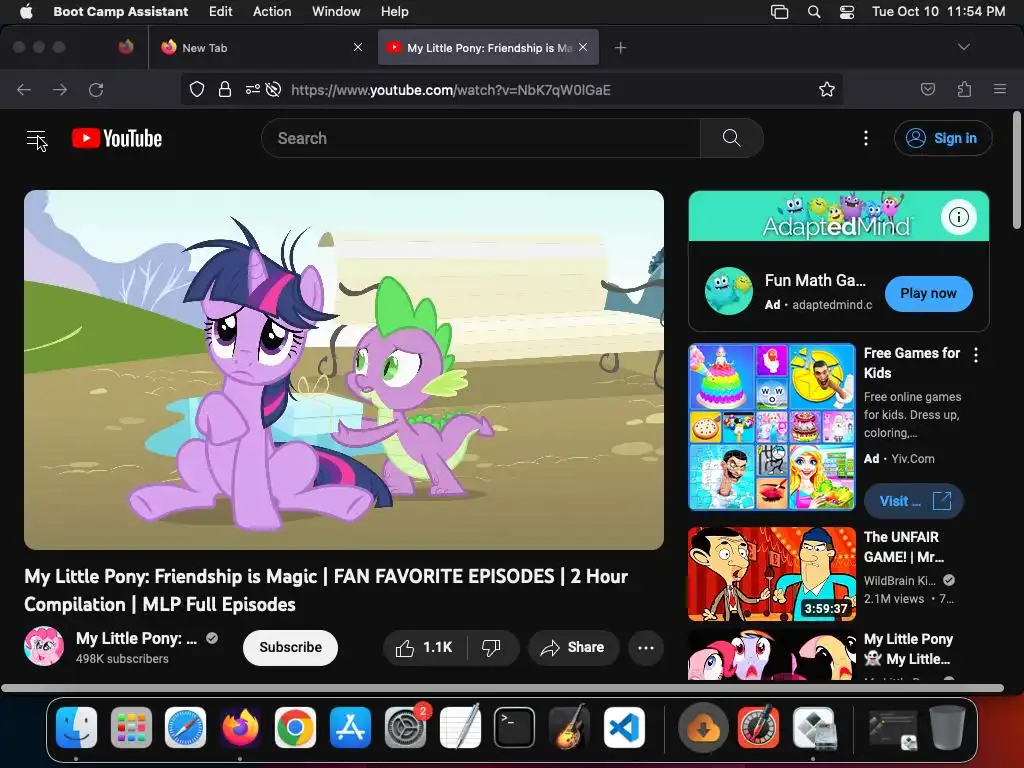This screenshot has height=768, width=1024.
Task: Close the My Little Pony tab
Action: tap(583, 47)
